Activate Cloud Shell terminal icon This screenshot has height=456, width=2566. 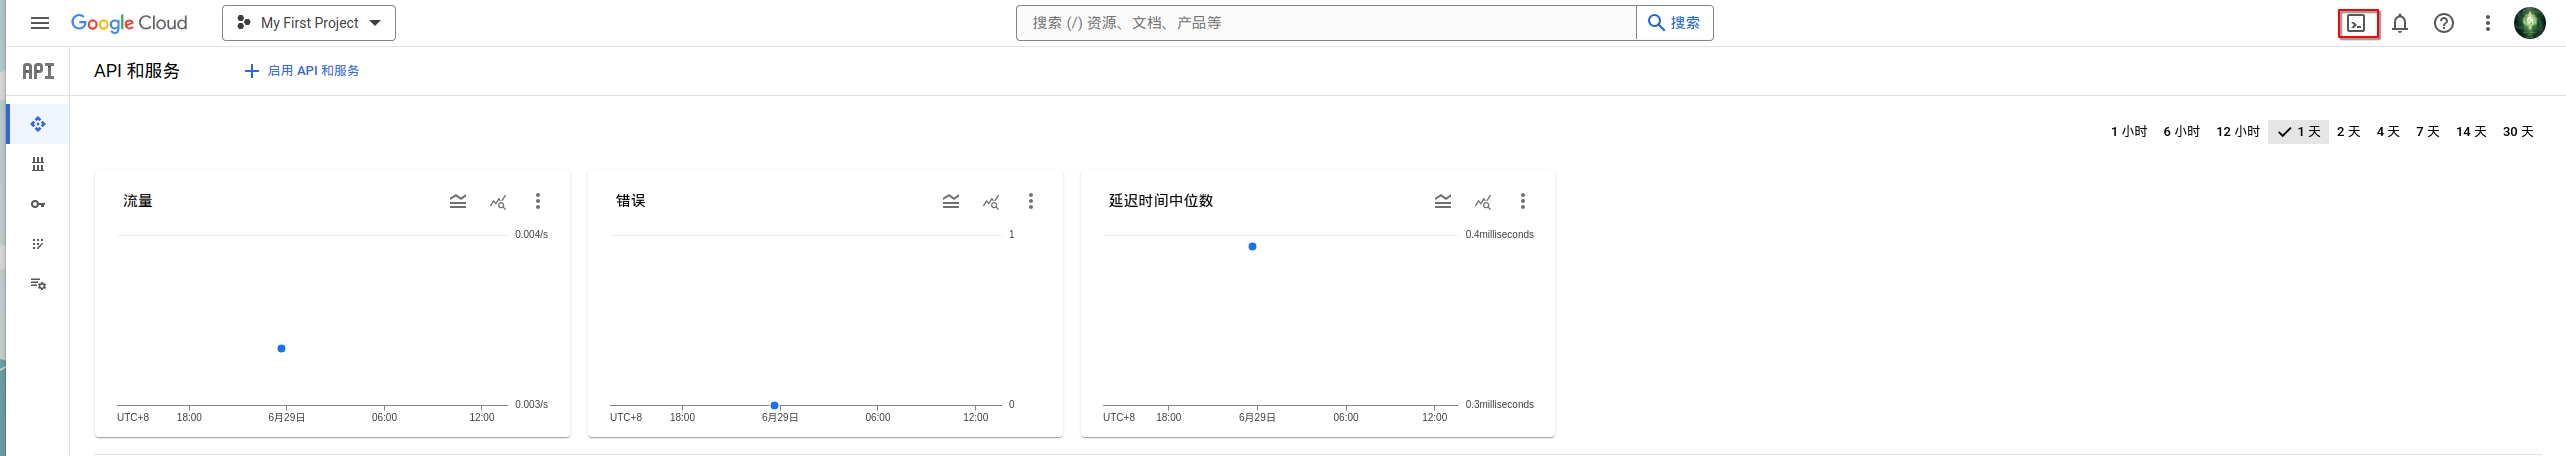click(x=2357, y=23)
